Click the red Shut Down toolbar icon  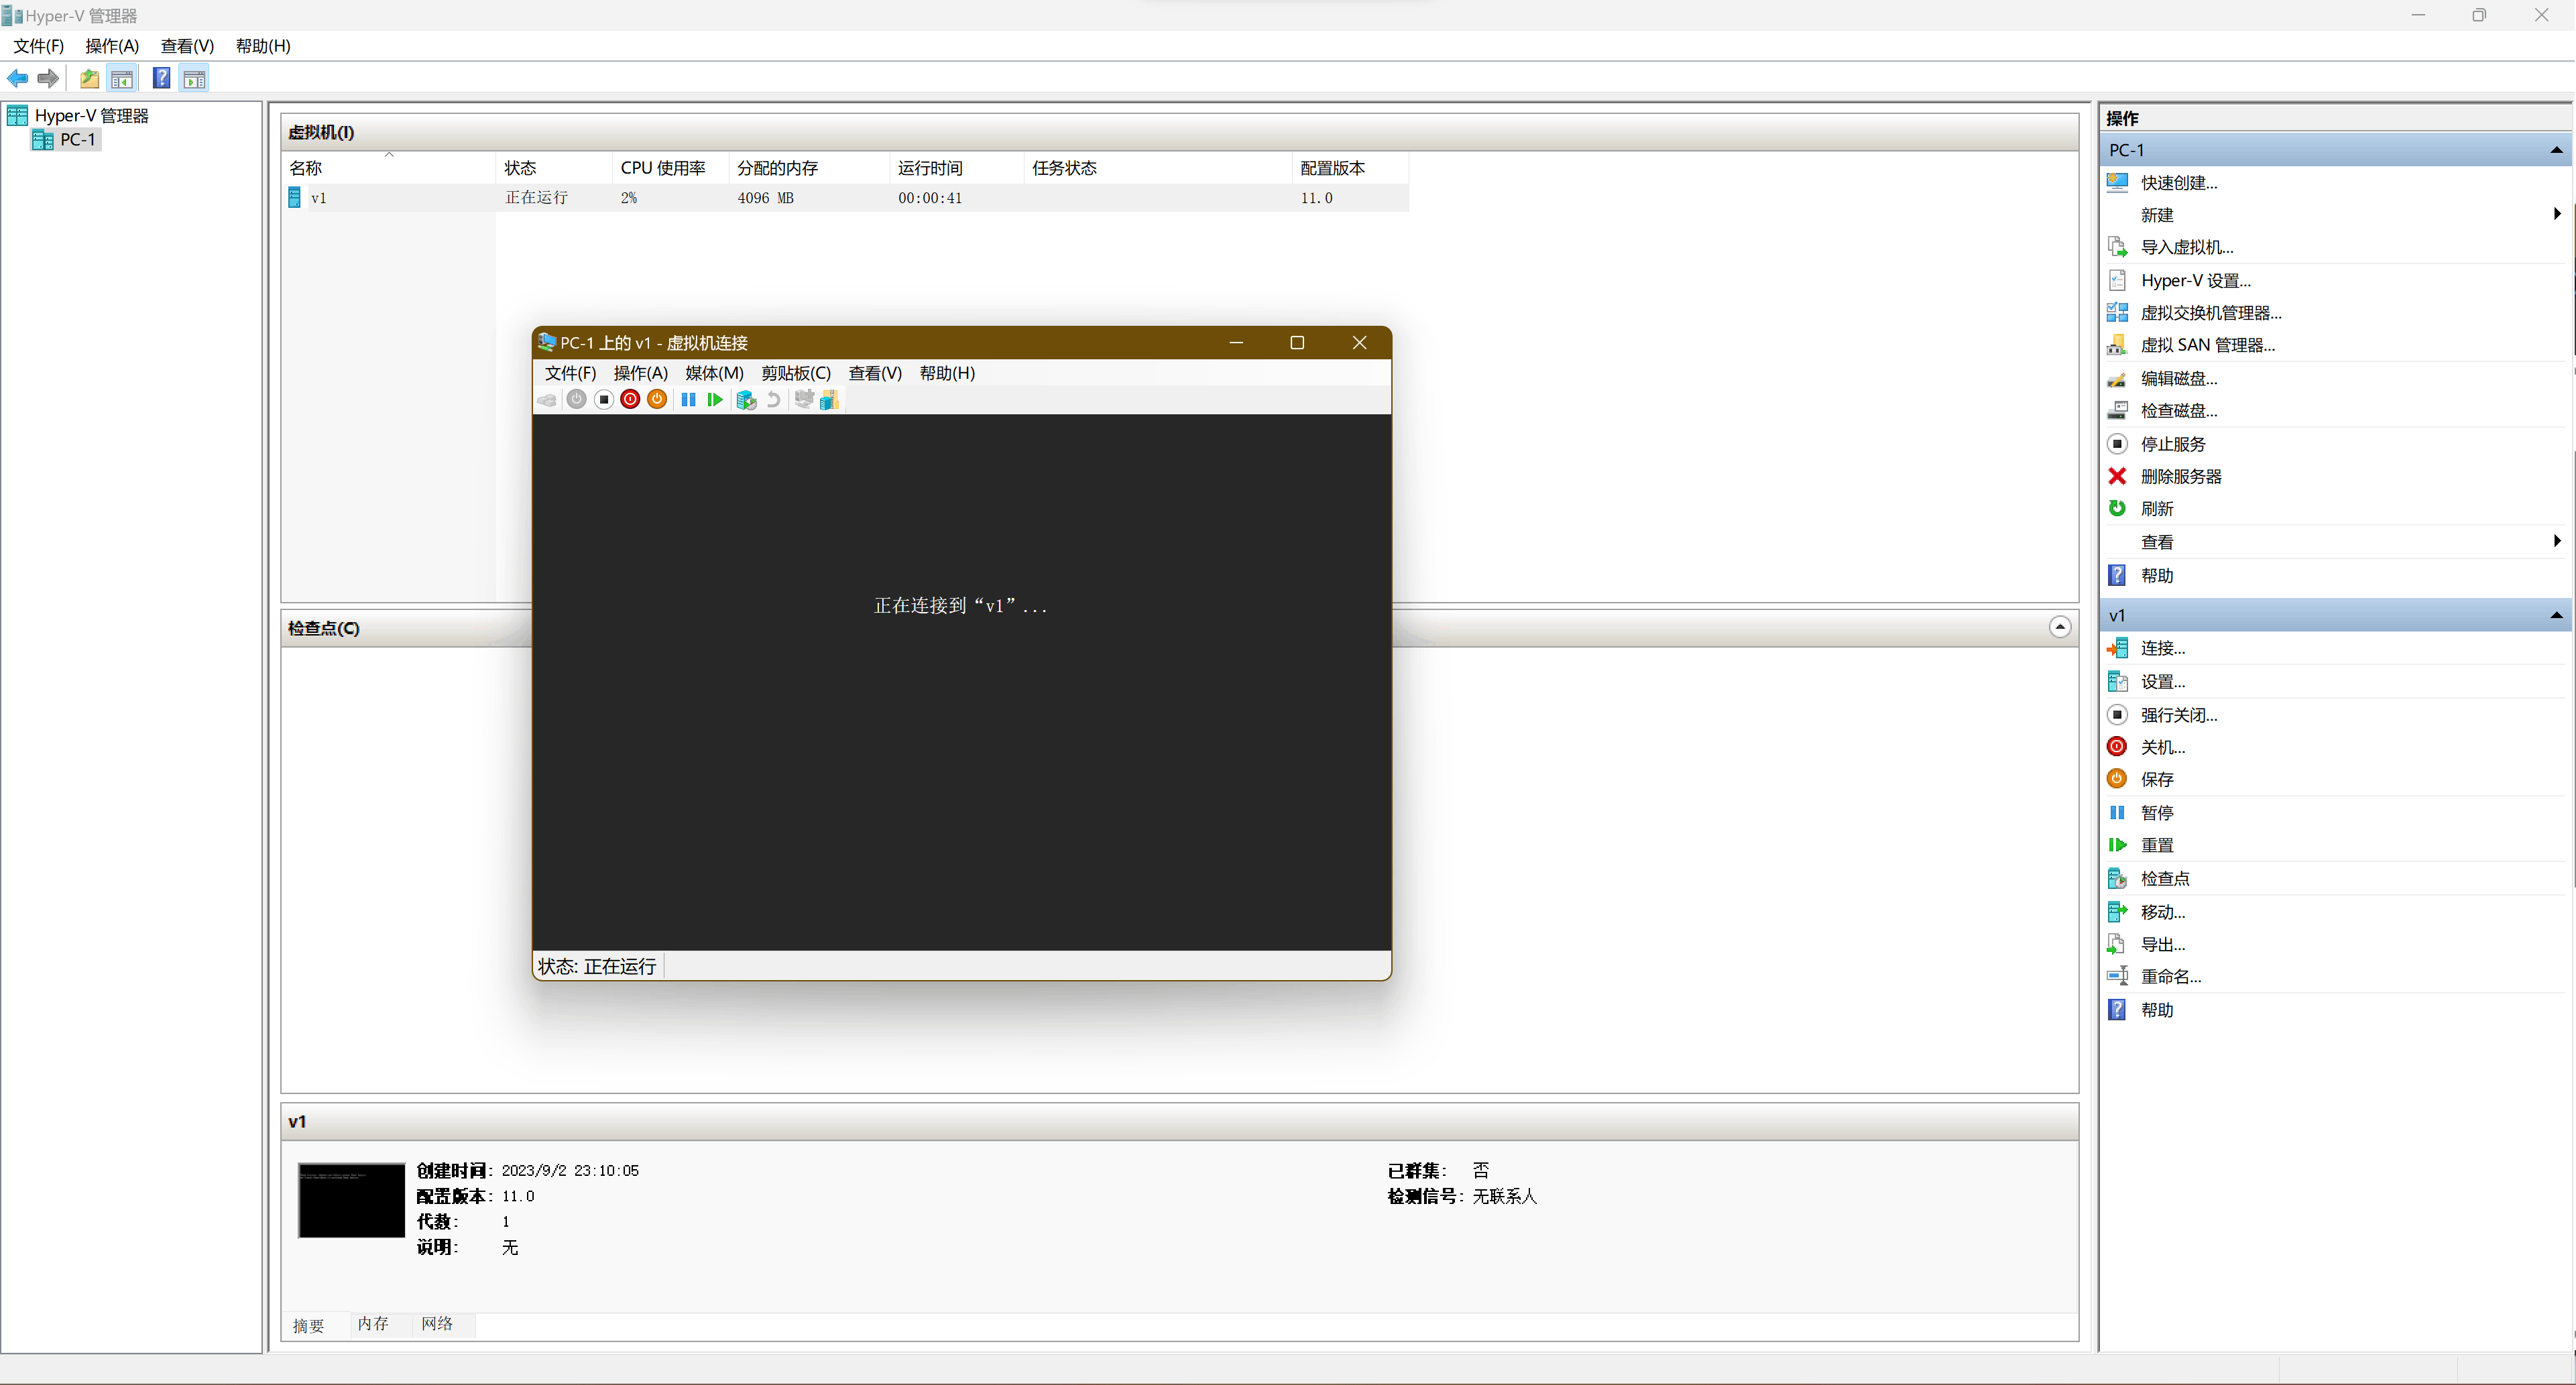pos(630,400)
